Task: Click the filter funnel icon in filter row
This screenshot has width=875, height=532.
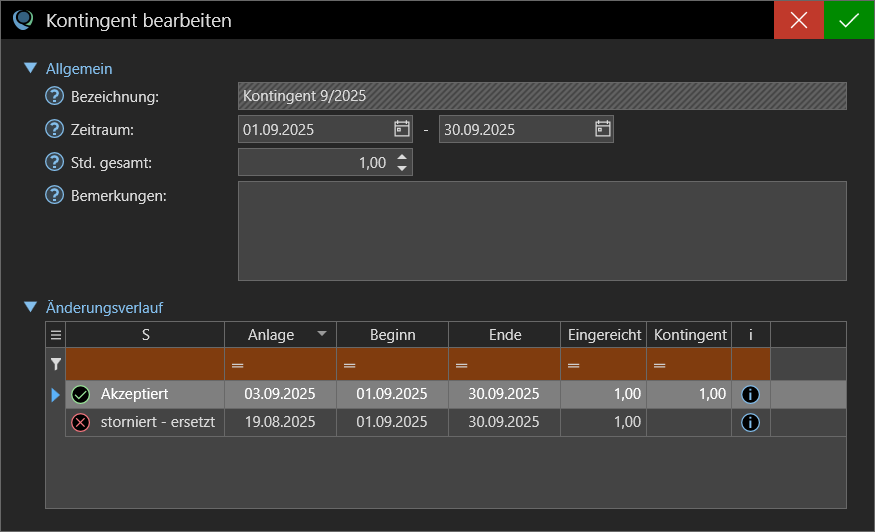Action: [56, 365]
